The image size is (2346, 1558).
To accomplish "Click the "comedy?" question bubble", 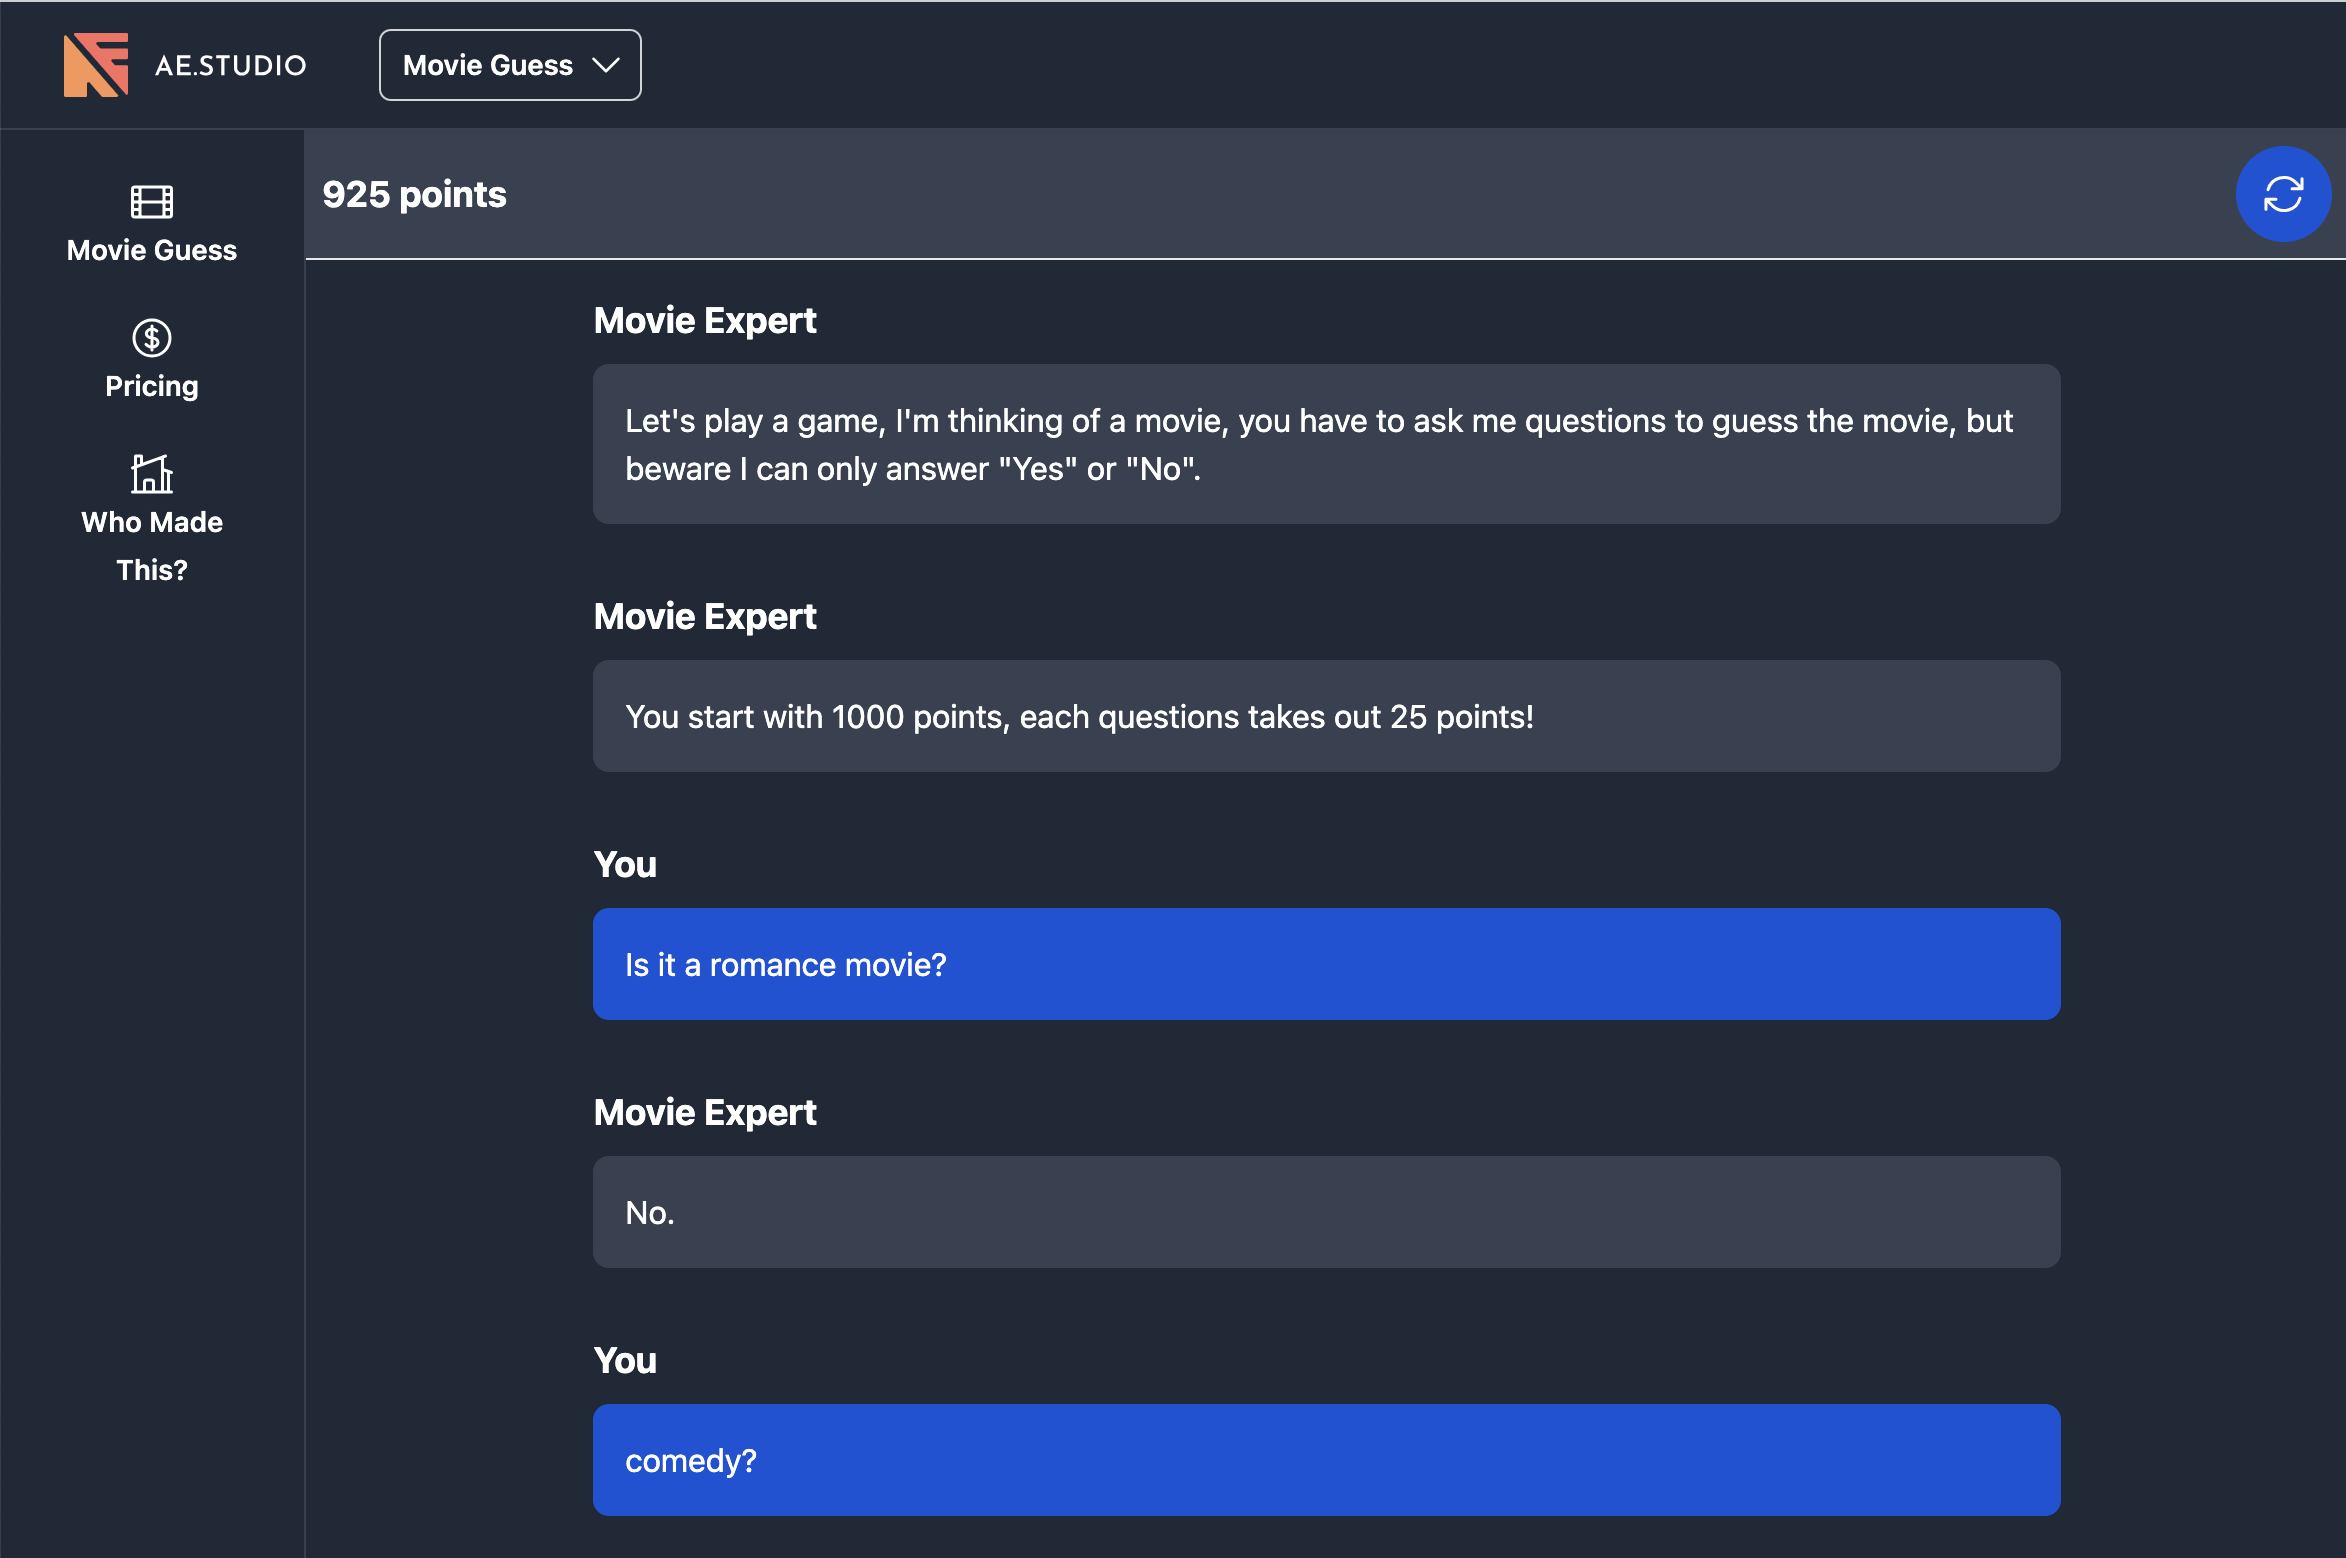I will click(1326, 1460).
